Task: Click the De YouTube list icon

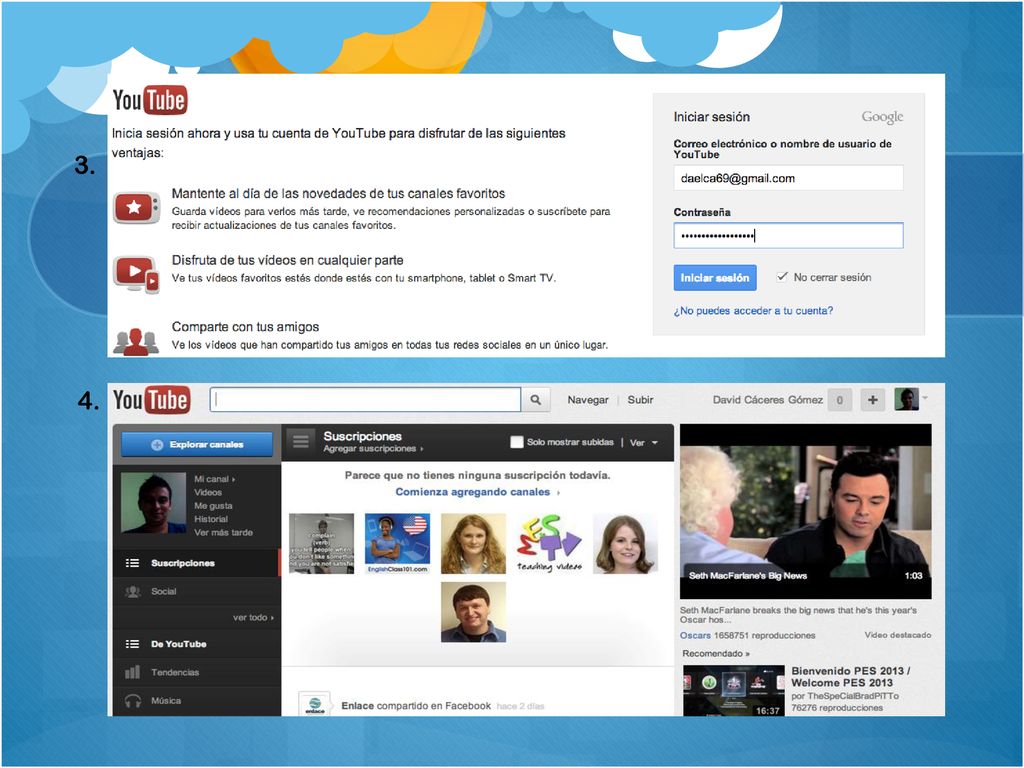Action: click(133, 644)
